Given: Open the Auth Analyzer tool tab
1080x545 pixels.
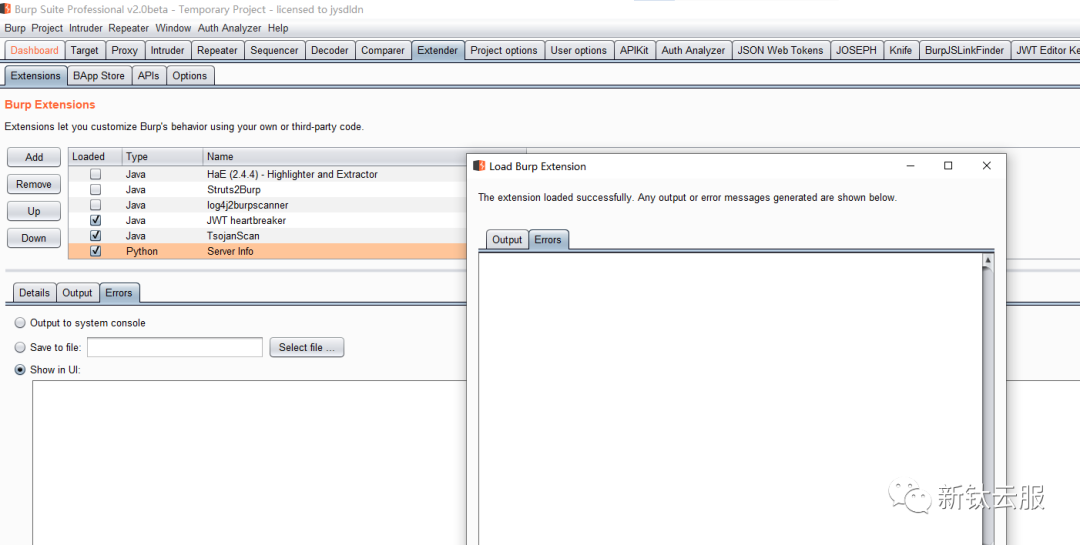Looking at the screenshot, I should 693,50.
